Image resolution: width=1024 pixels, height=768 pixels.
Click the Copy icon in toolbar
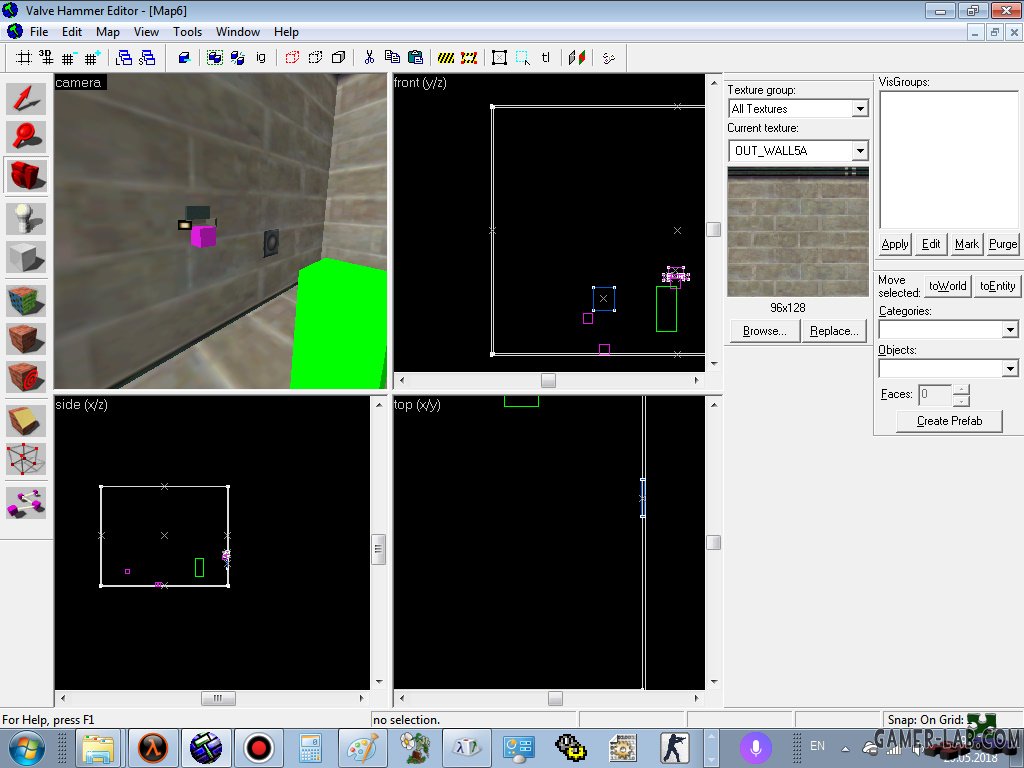click(x=392, y=57)
